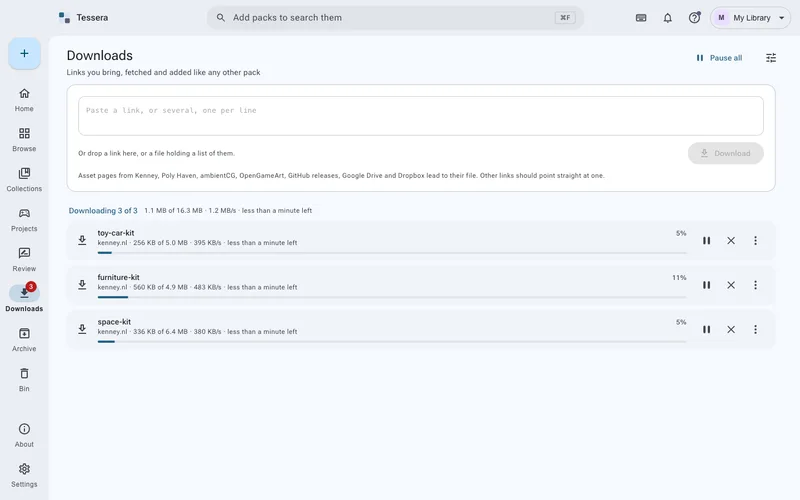Click the space-kit download icon
This screenshot has width=800, height=500.
[82, 329]
